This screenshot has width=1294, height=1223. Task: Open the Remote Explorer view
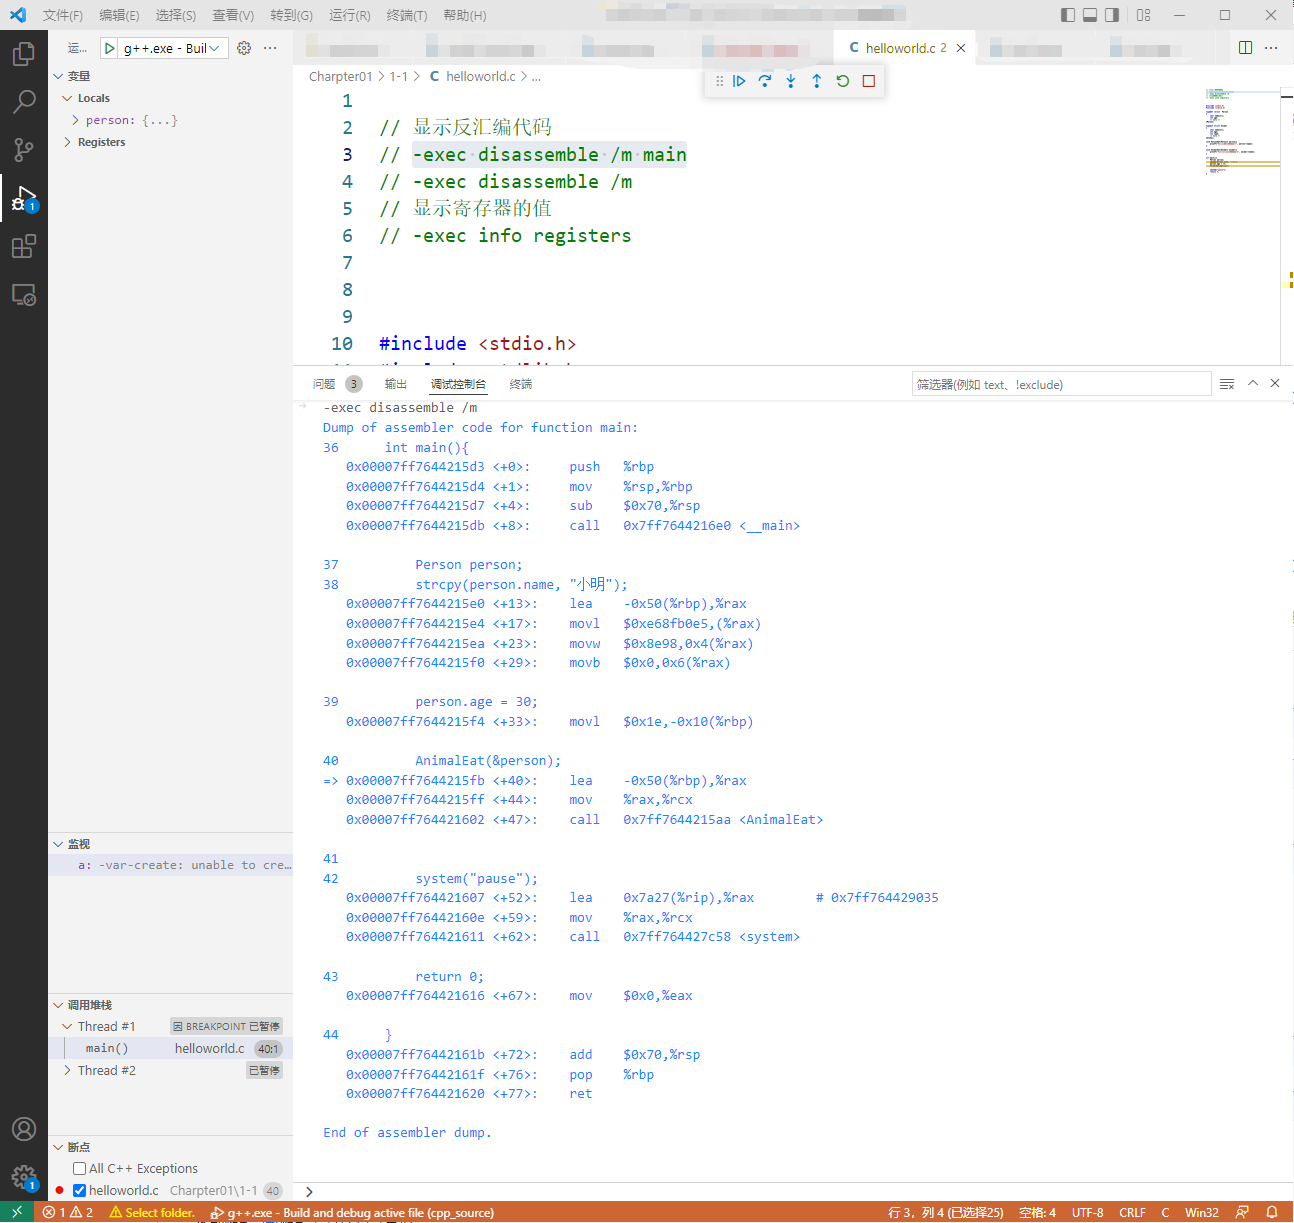click(x=24, y=295)
